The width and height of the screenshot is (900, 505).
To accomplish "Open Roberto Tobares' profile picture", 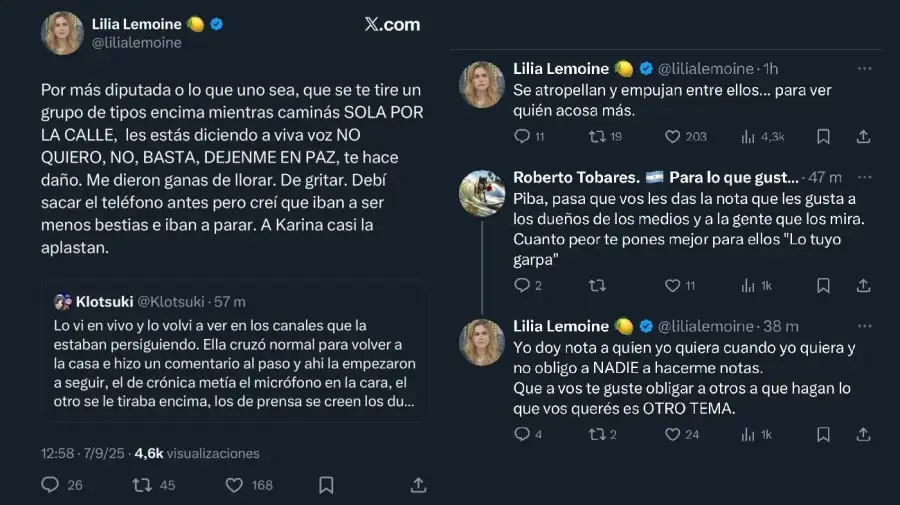I will point(481,193).
